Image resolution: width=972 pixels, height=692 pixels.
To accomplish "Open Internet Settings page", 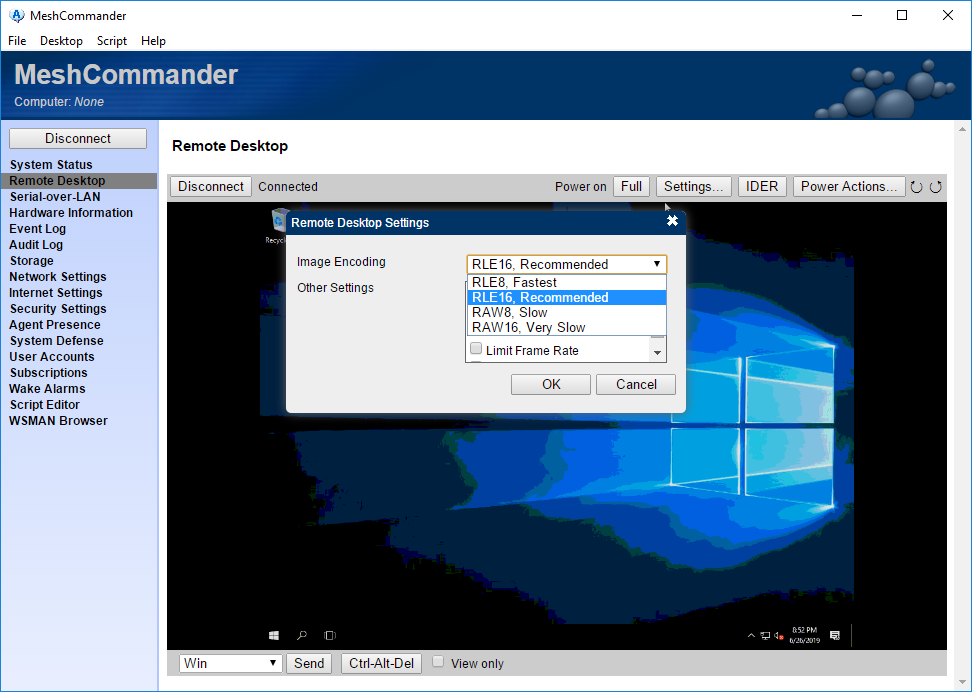I will (56, 293).
